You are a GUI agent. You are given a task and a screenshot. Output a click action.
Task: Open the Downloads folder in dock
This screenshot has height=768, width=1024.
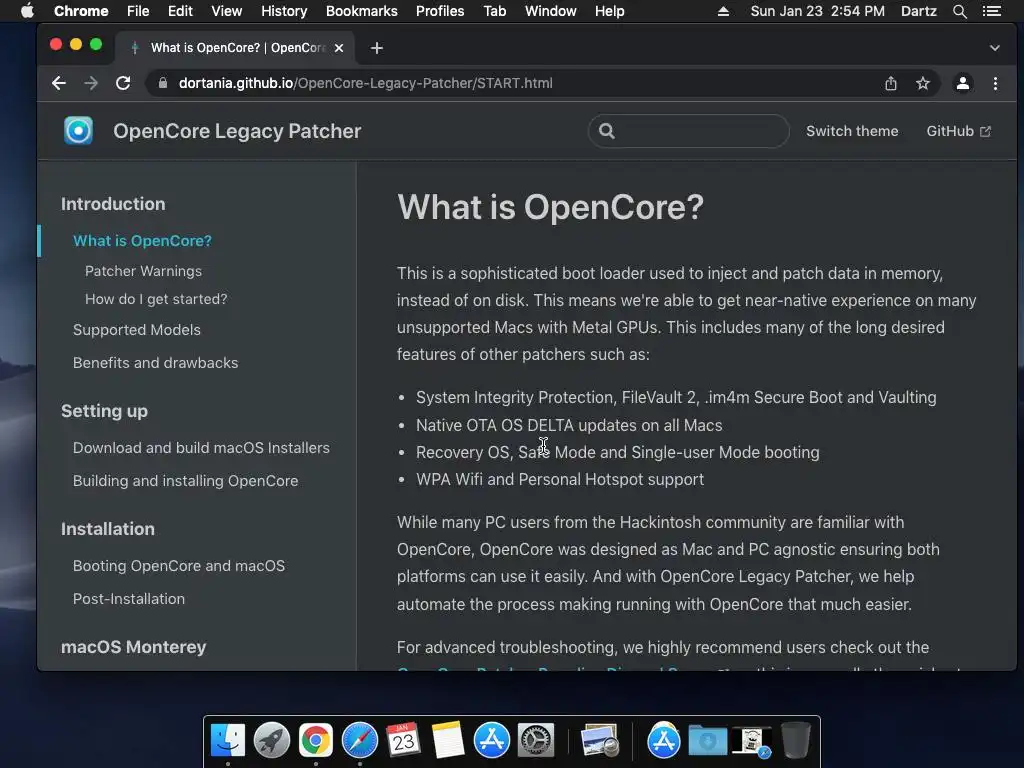(707, 741)
